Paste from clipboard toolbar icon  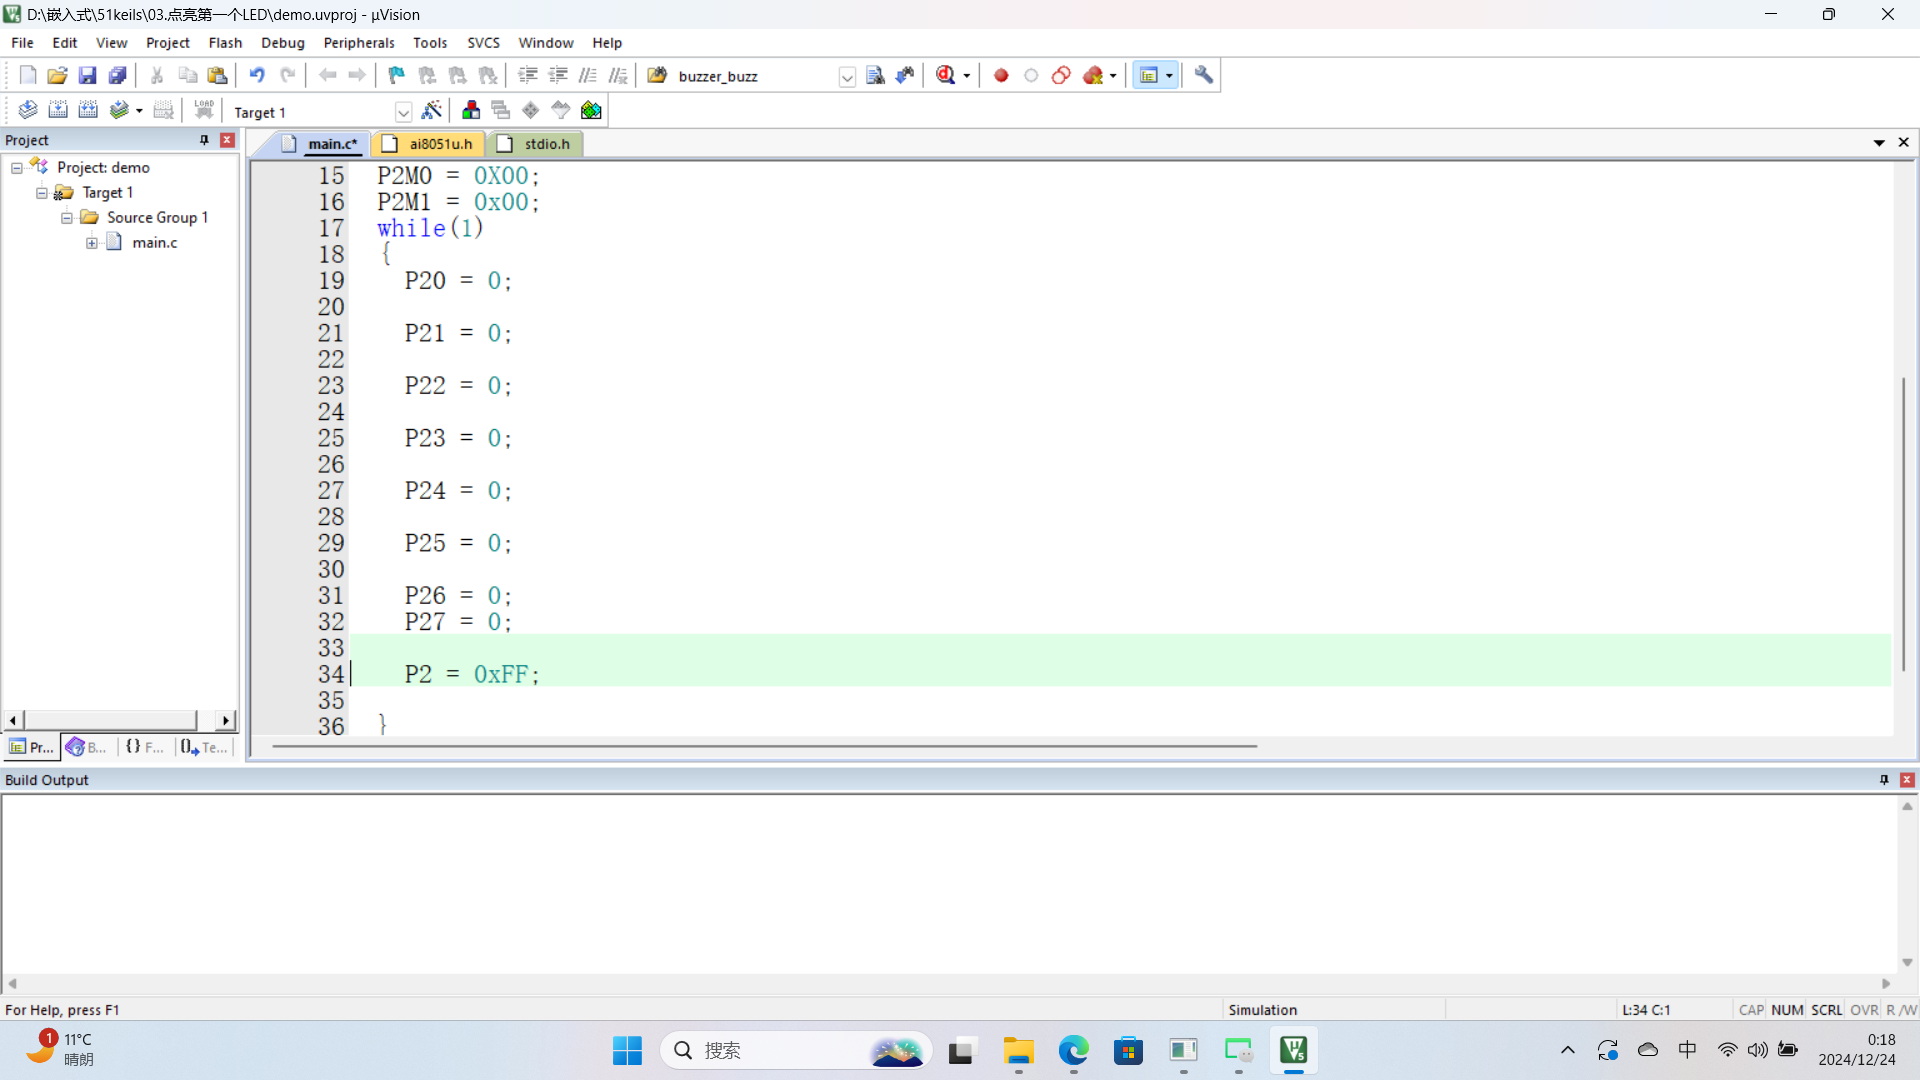217,75
